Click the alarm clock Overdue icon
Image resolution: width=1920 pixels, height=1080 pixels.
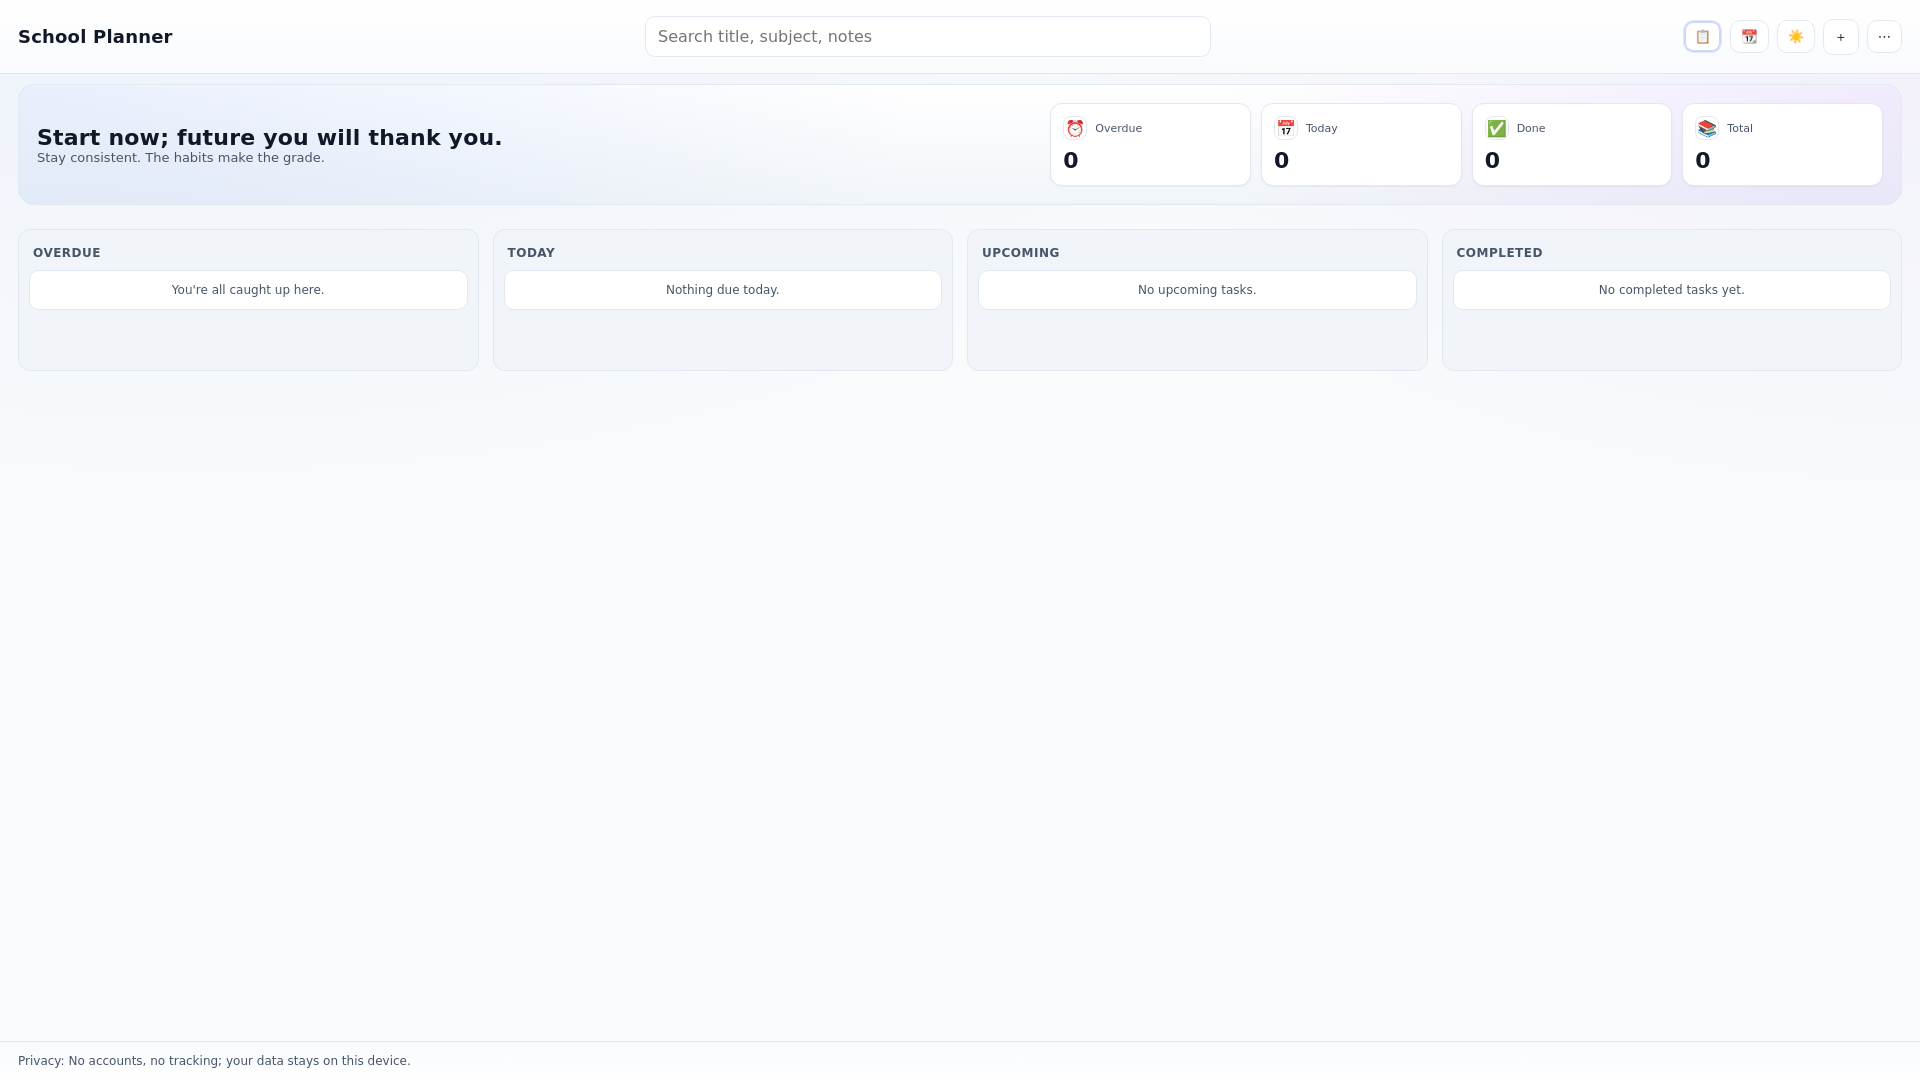pos(1075,128)
